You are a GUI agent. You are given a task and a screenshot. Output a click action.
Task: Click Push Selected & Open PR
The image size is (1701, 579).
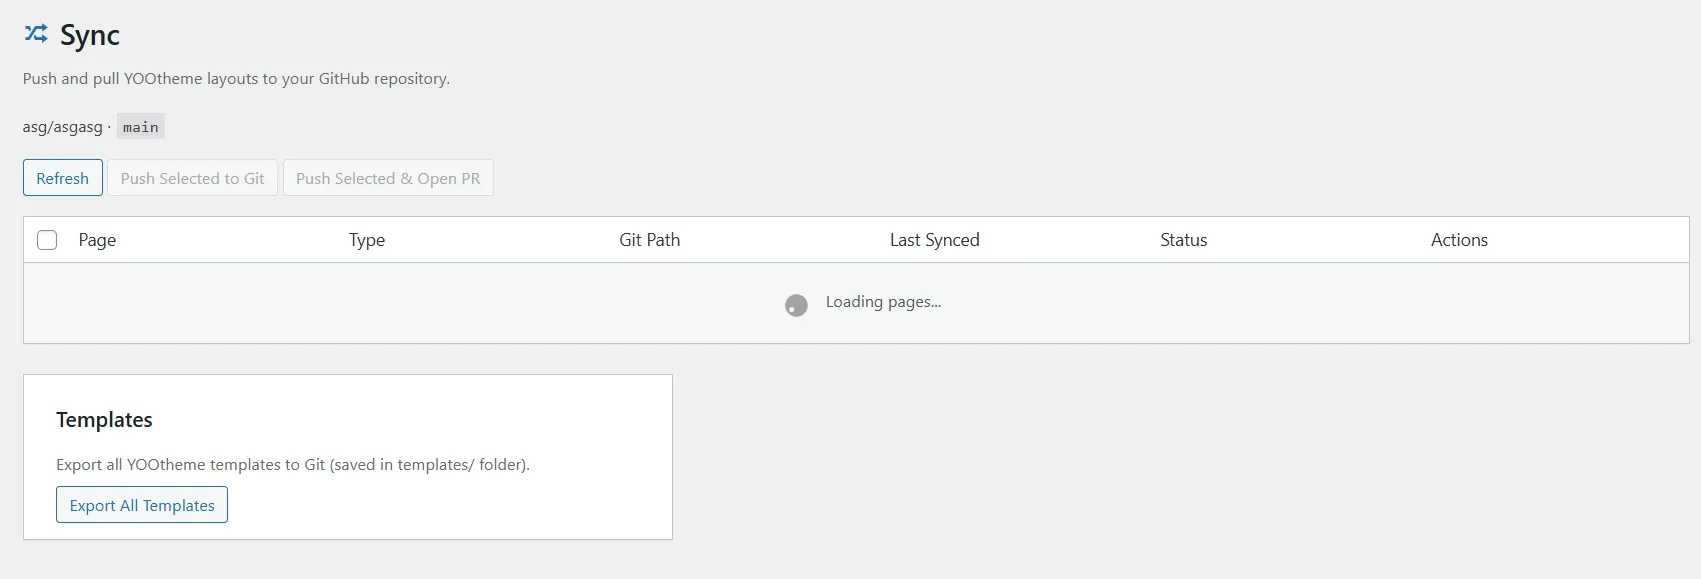coord(388,177)
